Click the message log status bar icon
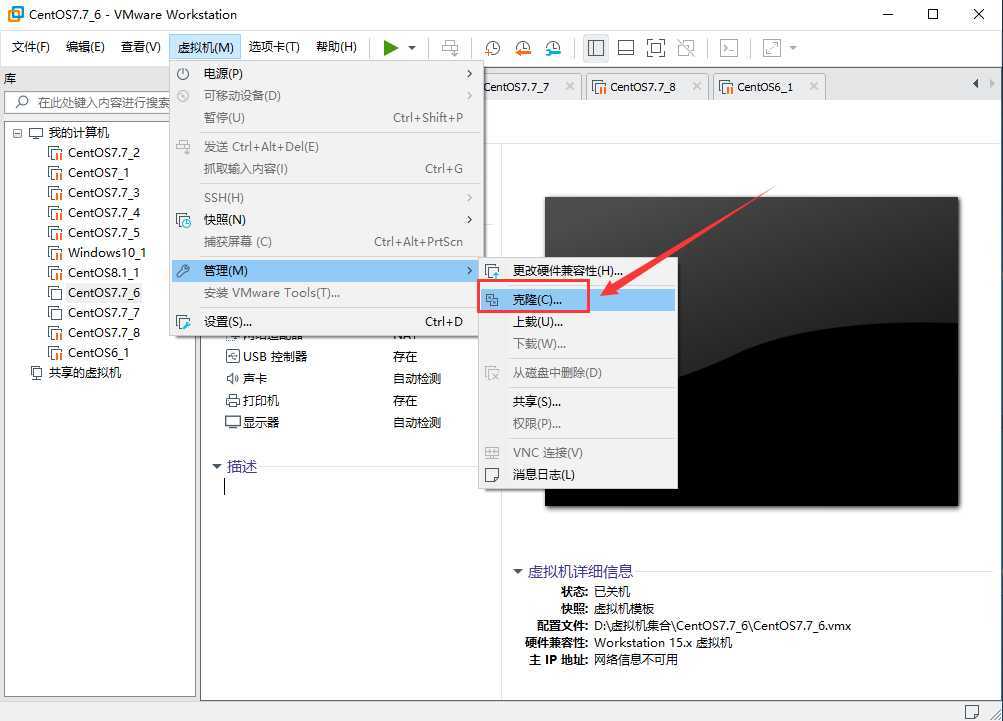Image resolution: width=1003 pixels, height=721 pixels. click(x=971, y=711)
